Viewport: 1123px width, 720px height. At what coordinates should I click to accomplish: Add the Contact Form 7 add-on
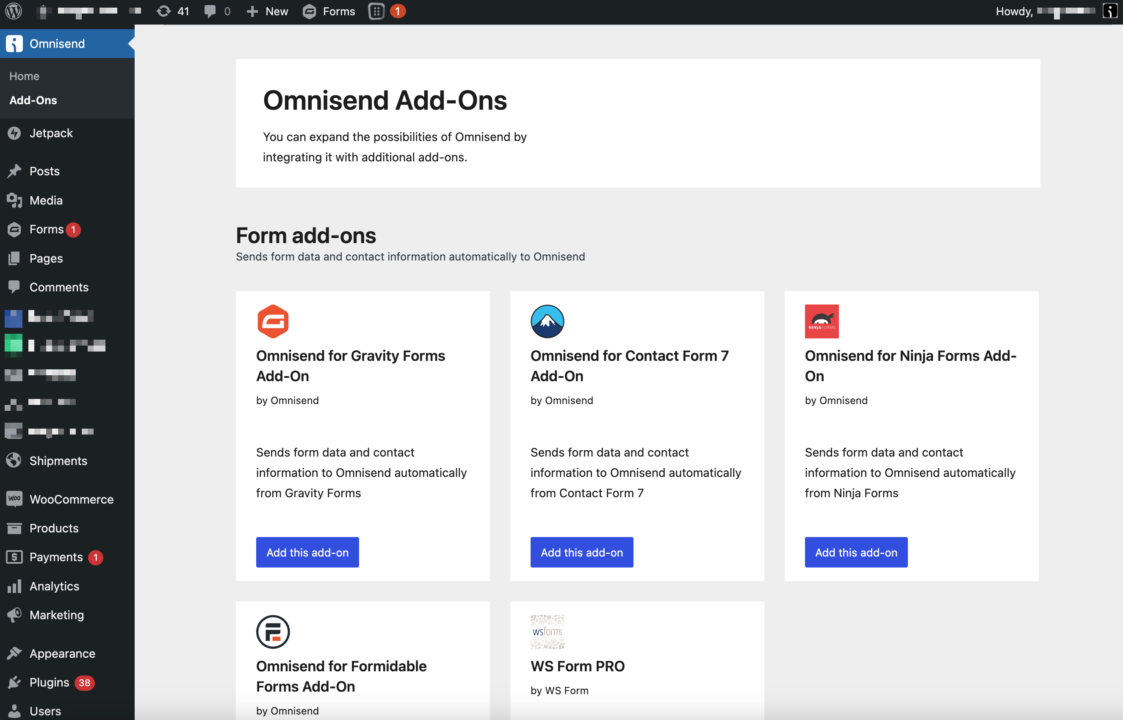tap(582, 552)
